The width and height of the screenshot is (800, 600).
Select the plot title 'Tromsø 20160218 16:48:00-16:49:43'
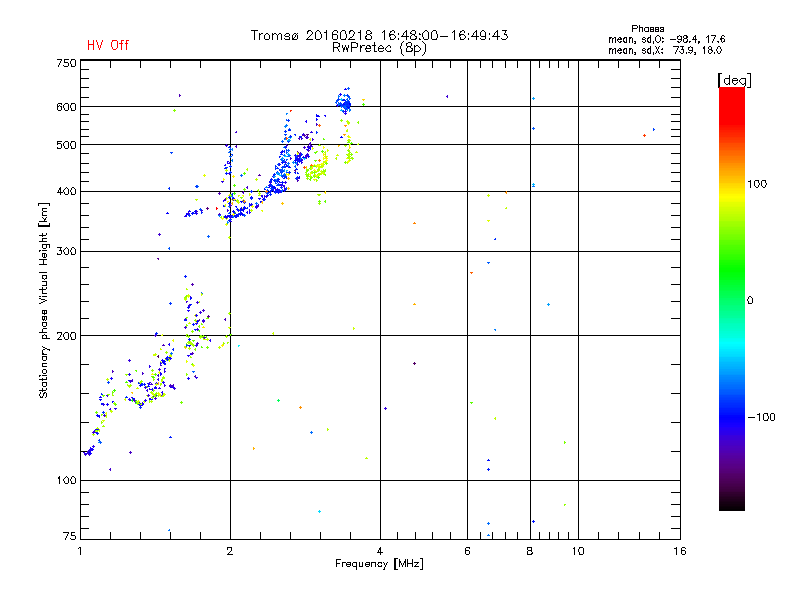coord(379,35)
